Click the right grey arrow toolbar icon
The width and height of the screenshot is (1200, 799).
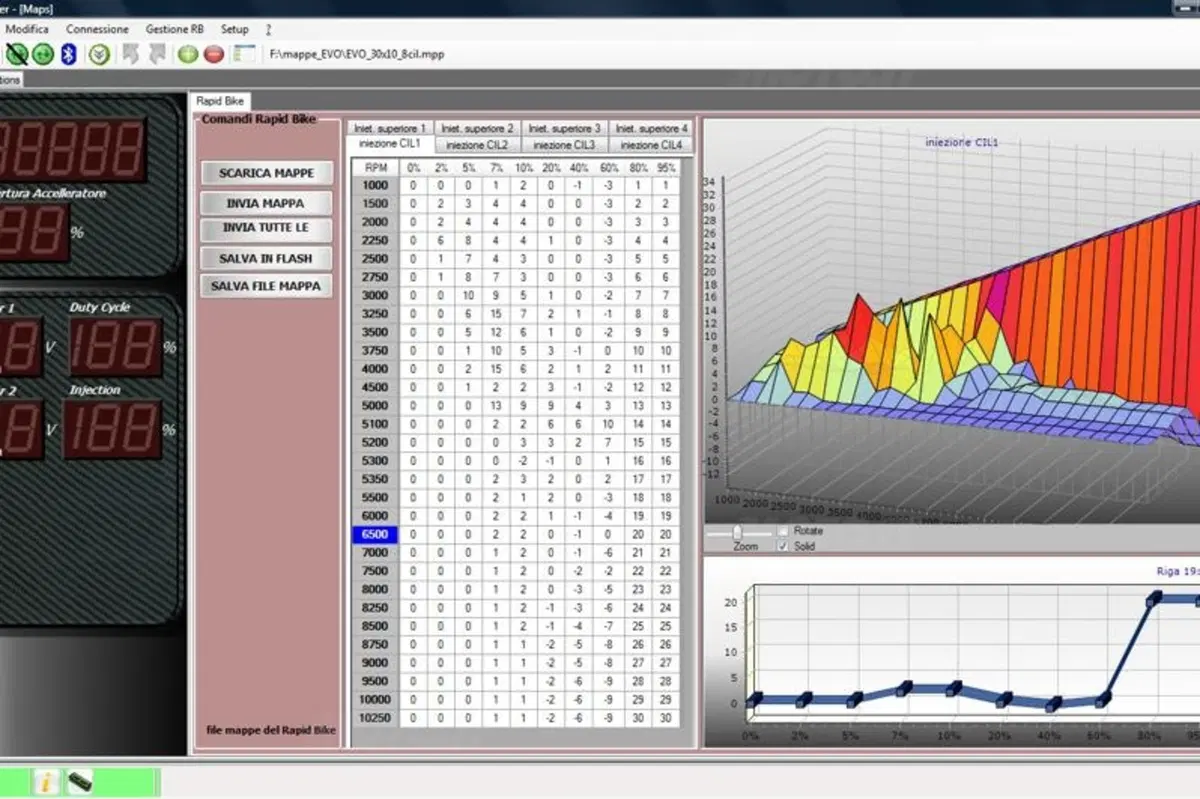coord(157,54)
